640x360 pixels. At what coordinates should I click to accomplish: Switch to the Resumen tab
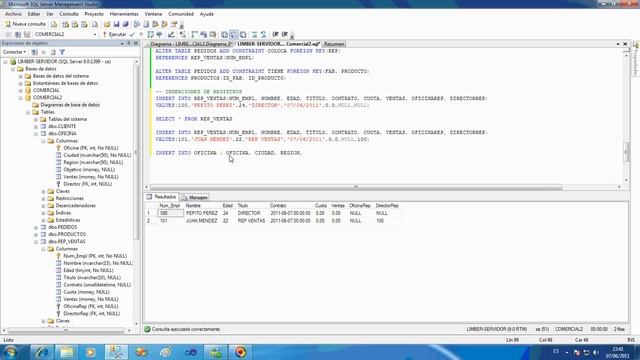point(334,44)
